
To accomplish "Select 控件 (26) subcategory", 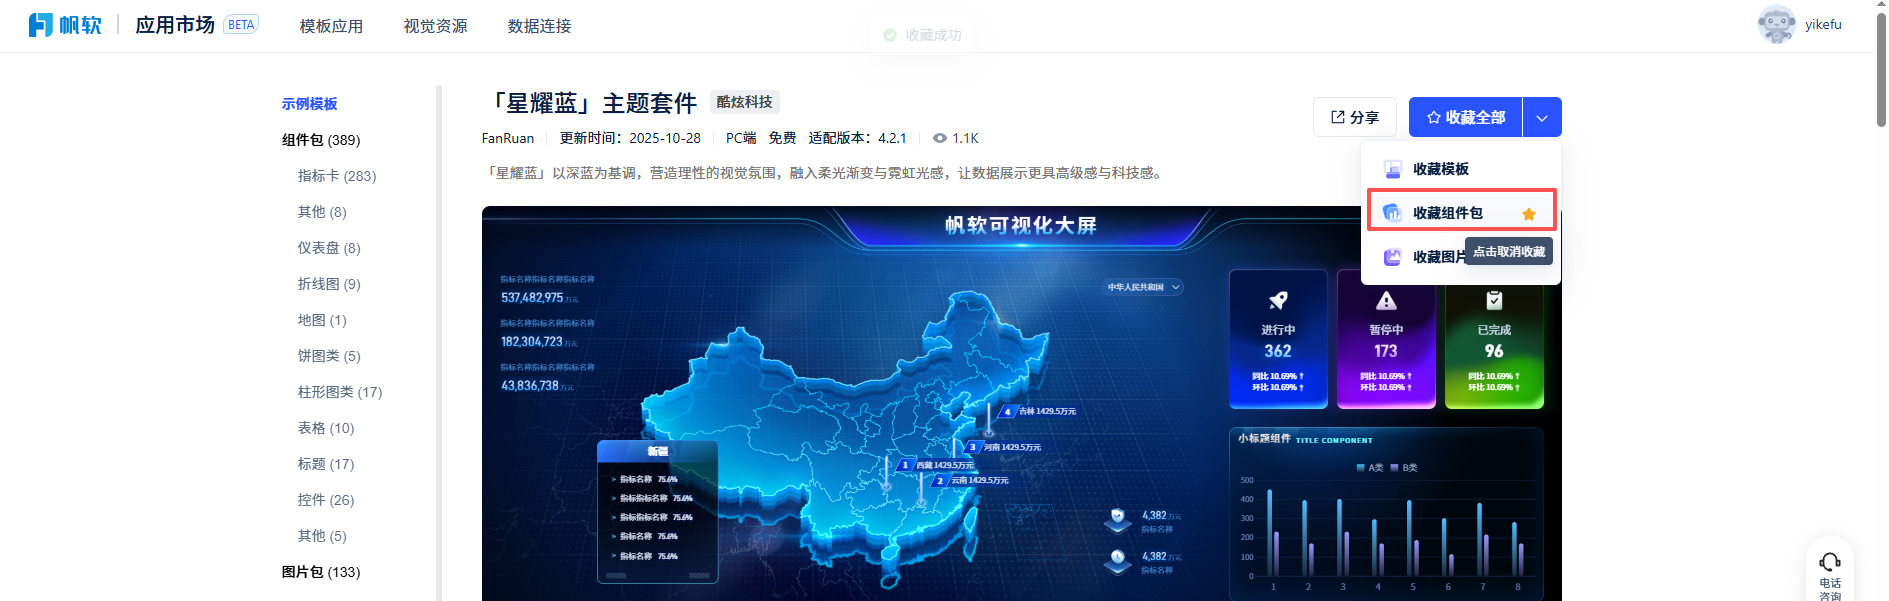I will (x=326, y=500).
